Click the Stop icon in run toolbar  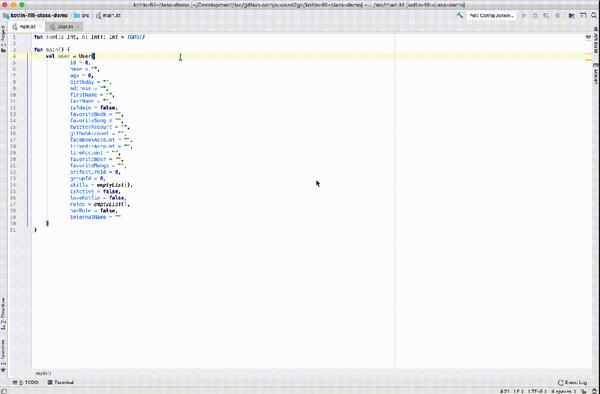click(558, 15)
